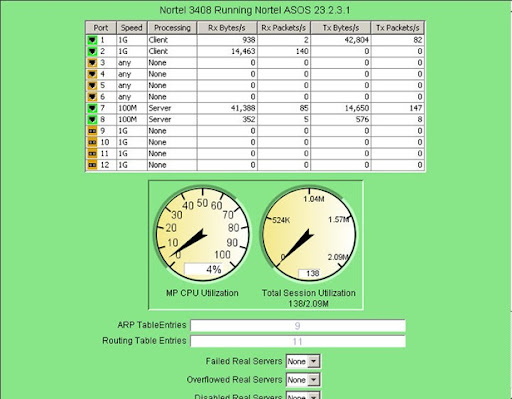The height and width of the screenshot is (399, 512).
Task: Expand the Disabled Real Servers dropdown
Action: [x=303, y=396]
